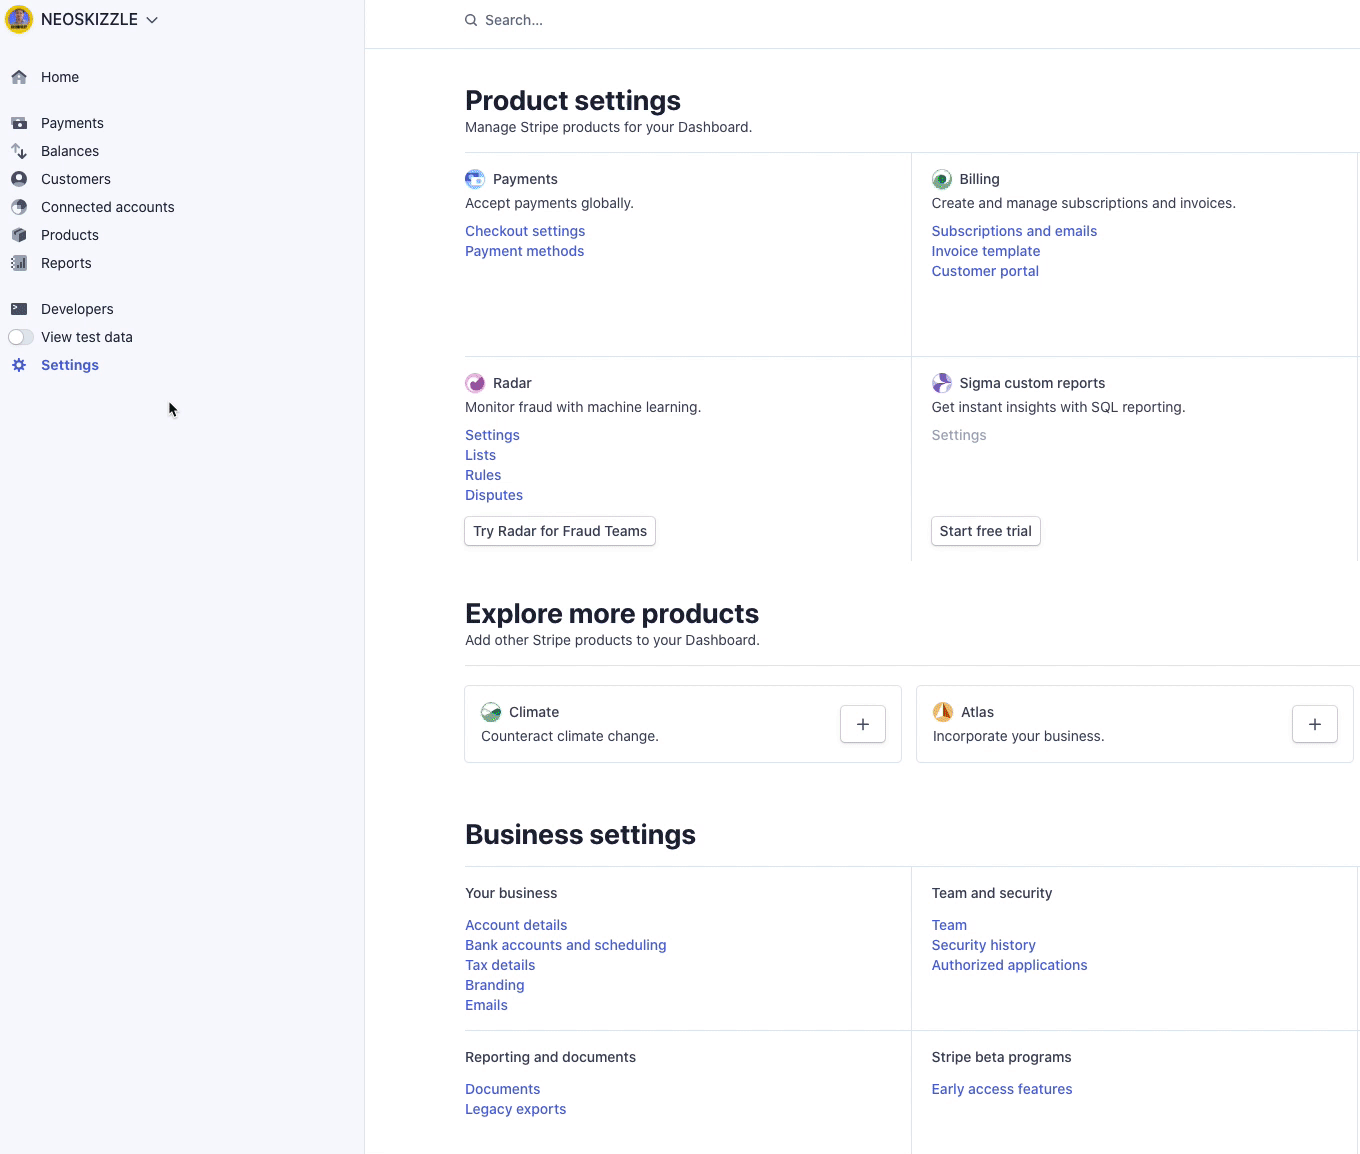Click the search magnifier icon
The width and height of the screenshot is (1360, 1154).
(471, 20)
